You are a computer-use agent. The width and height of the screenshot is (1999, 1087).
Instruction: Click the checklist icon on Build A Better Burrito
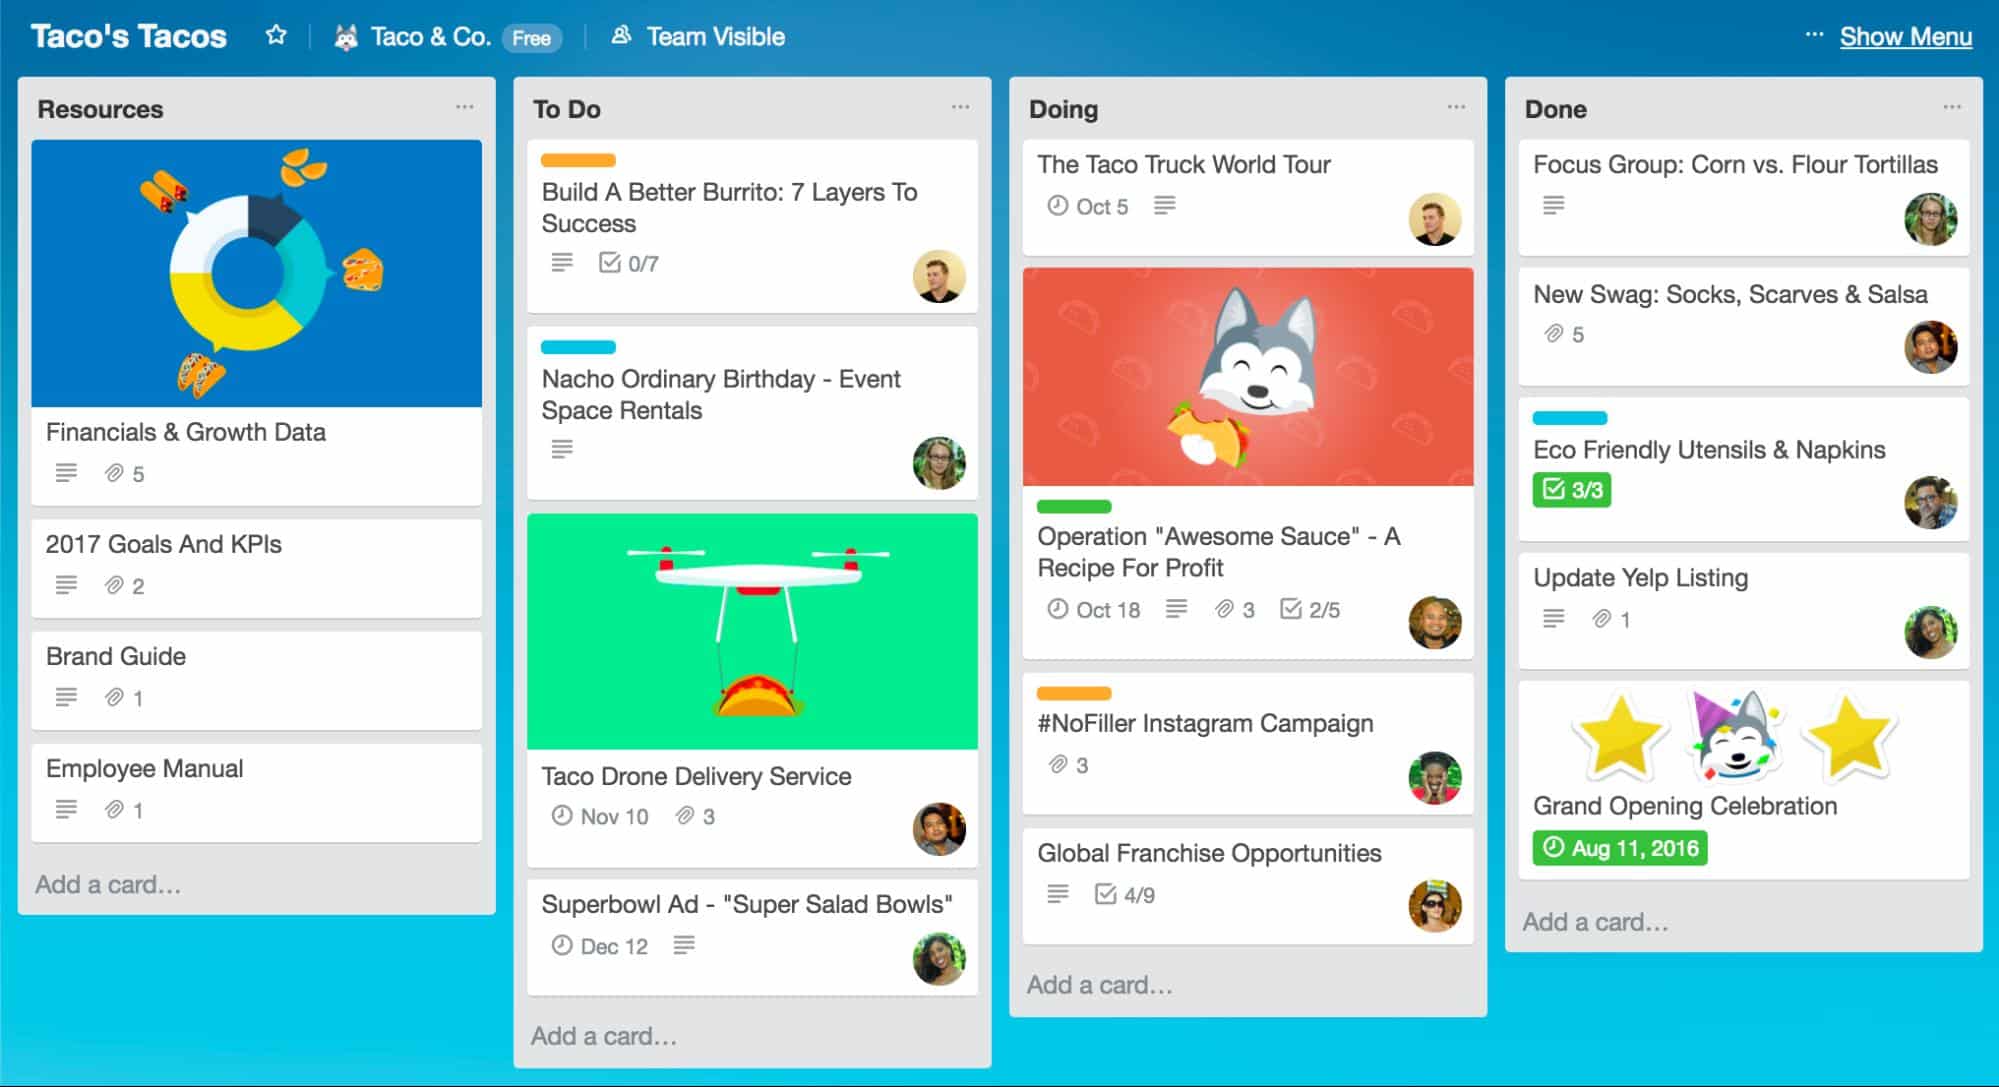(x=609, y=264)
